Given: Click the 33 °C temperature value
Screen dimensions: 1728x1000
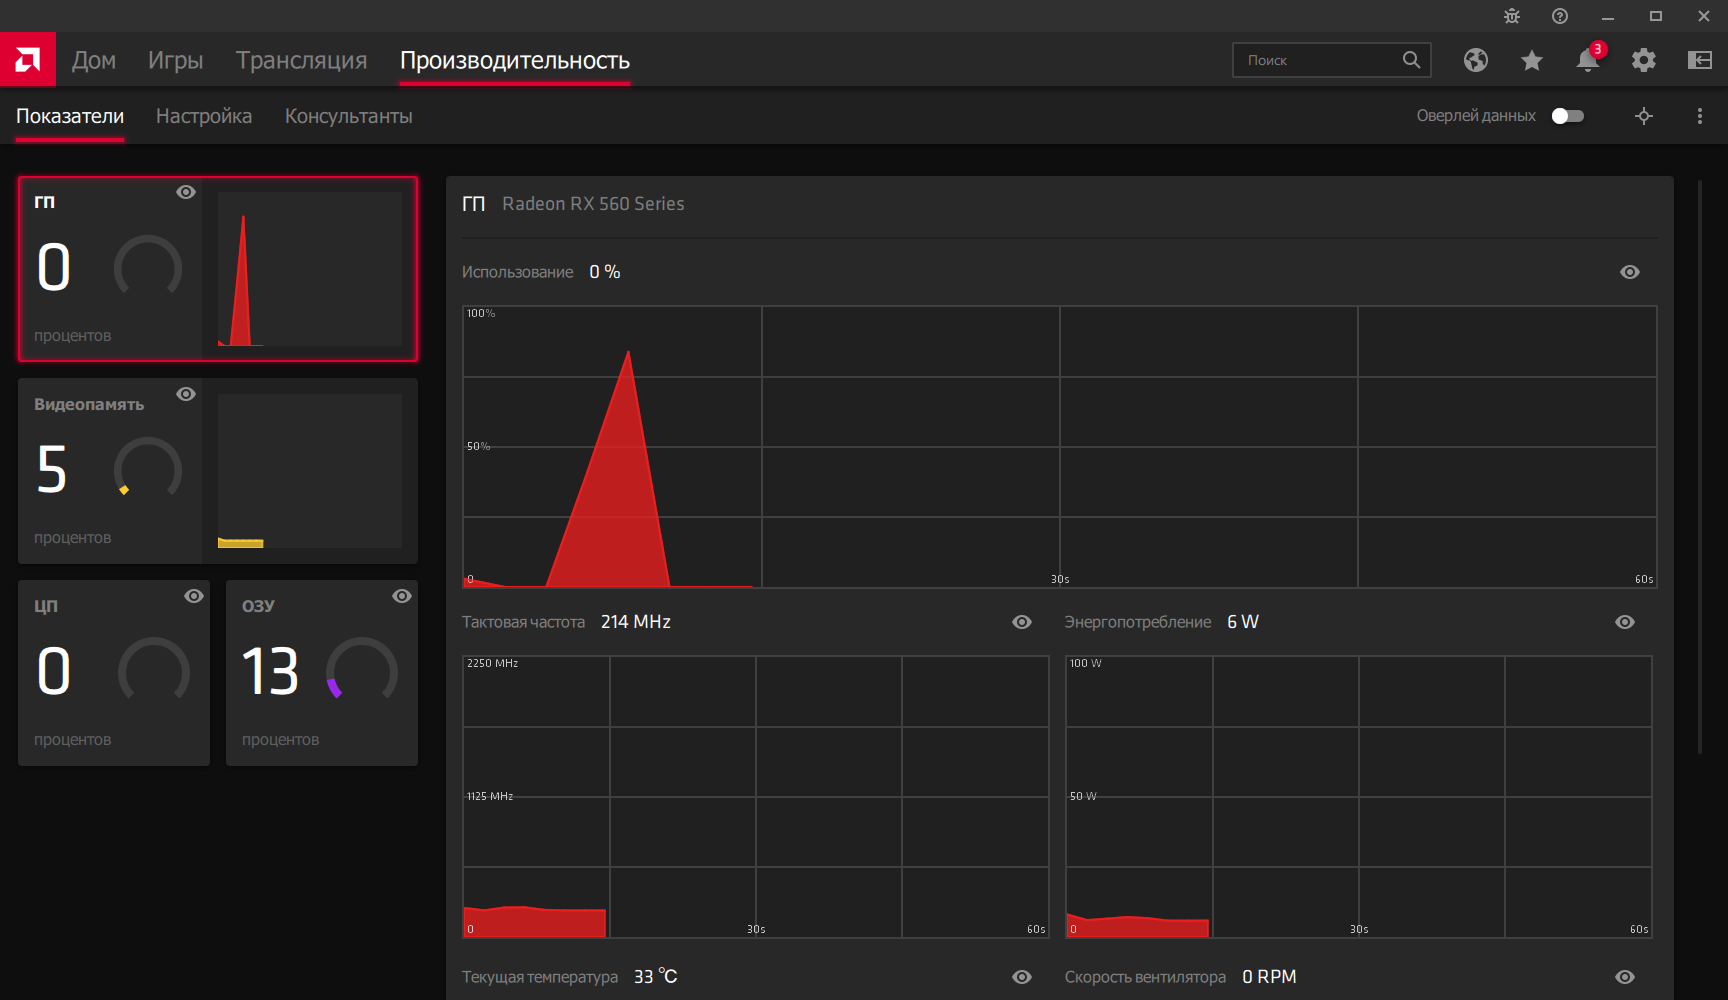Looking at the screenshot, I should click(x=655, y=977).
